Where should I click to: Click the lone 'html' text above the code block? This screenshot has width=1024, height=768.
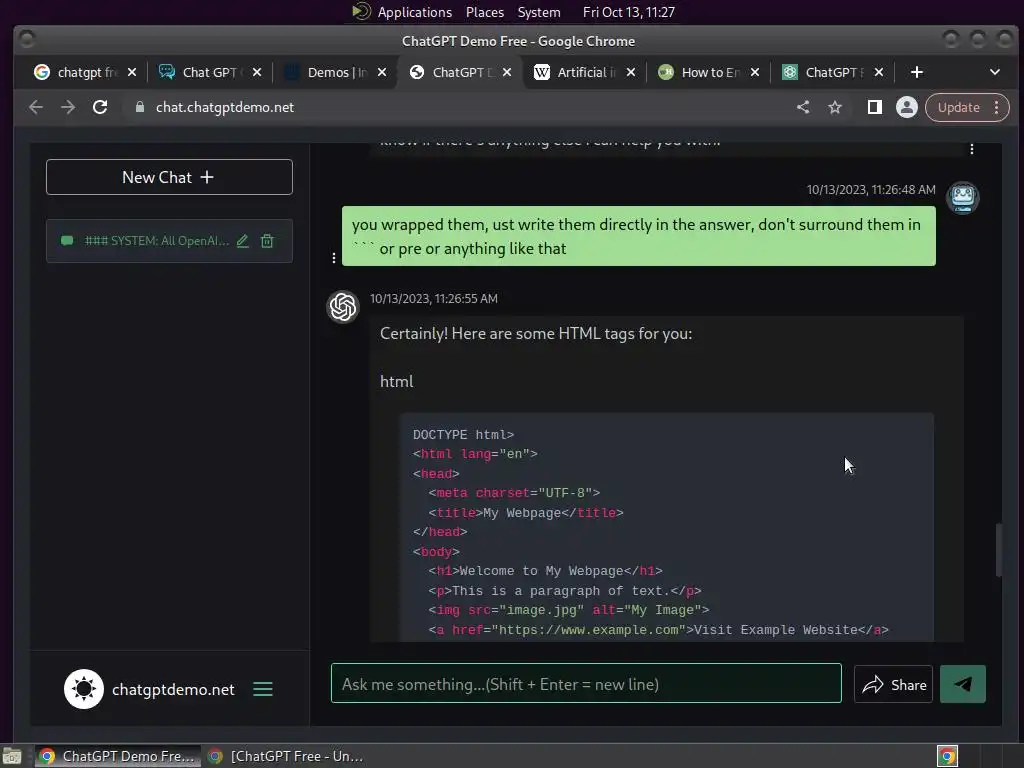pos(396,381)
